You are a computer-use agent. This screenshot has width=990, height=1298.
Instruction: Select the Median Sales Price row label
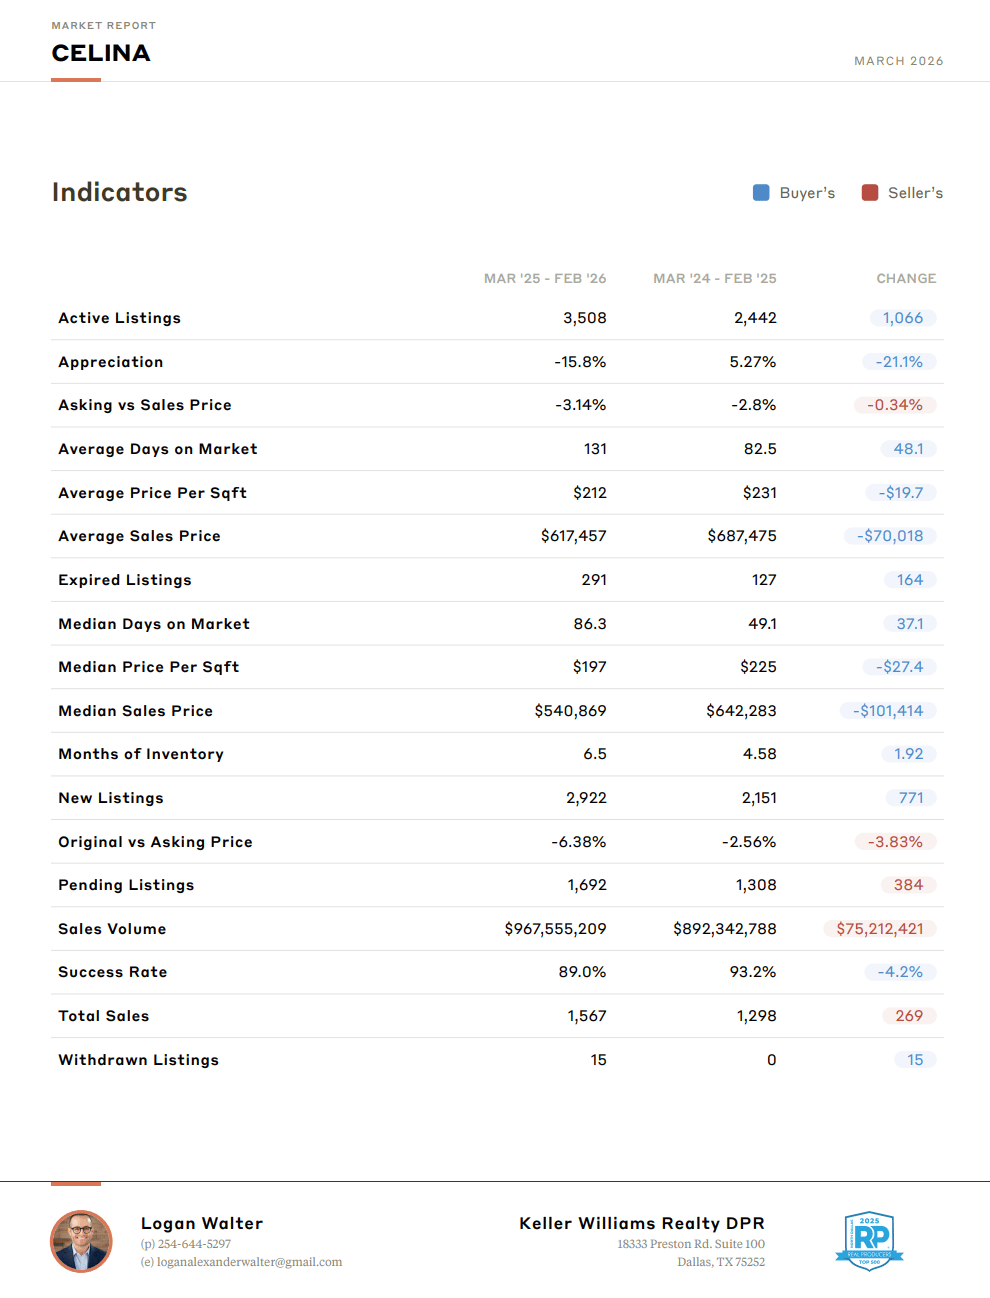[x=136, y=711]
